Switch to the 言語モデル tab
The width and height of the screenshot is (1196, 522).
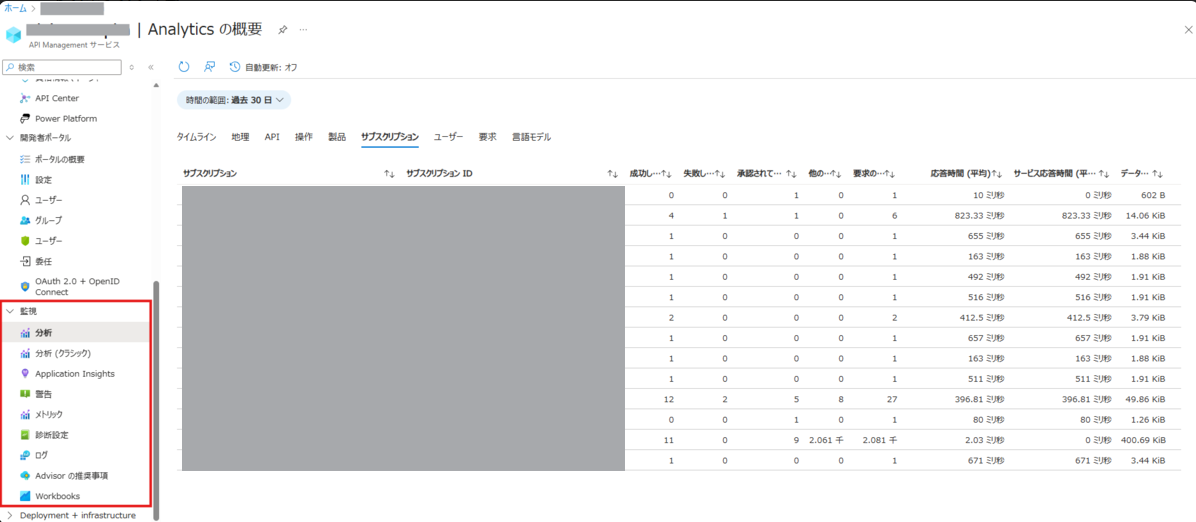pos(532,137)
